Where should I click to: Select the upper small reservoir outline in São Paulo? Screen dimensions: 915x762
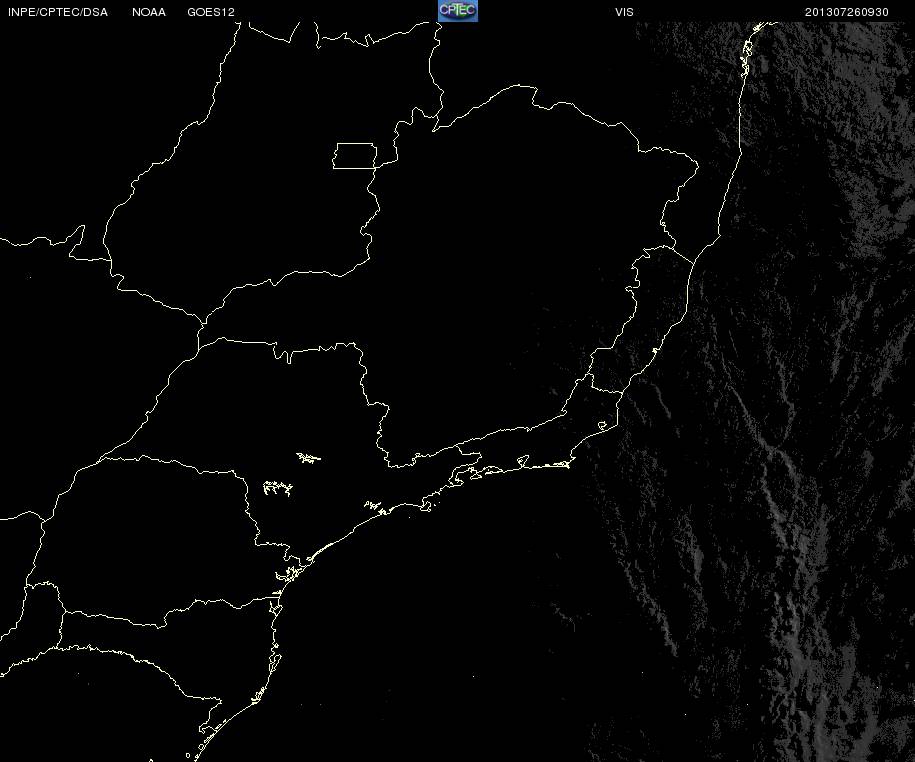(x=309, y=458)
